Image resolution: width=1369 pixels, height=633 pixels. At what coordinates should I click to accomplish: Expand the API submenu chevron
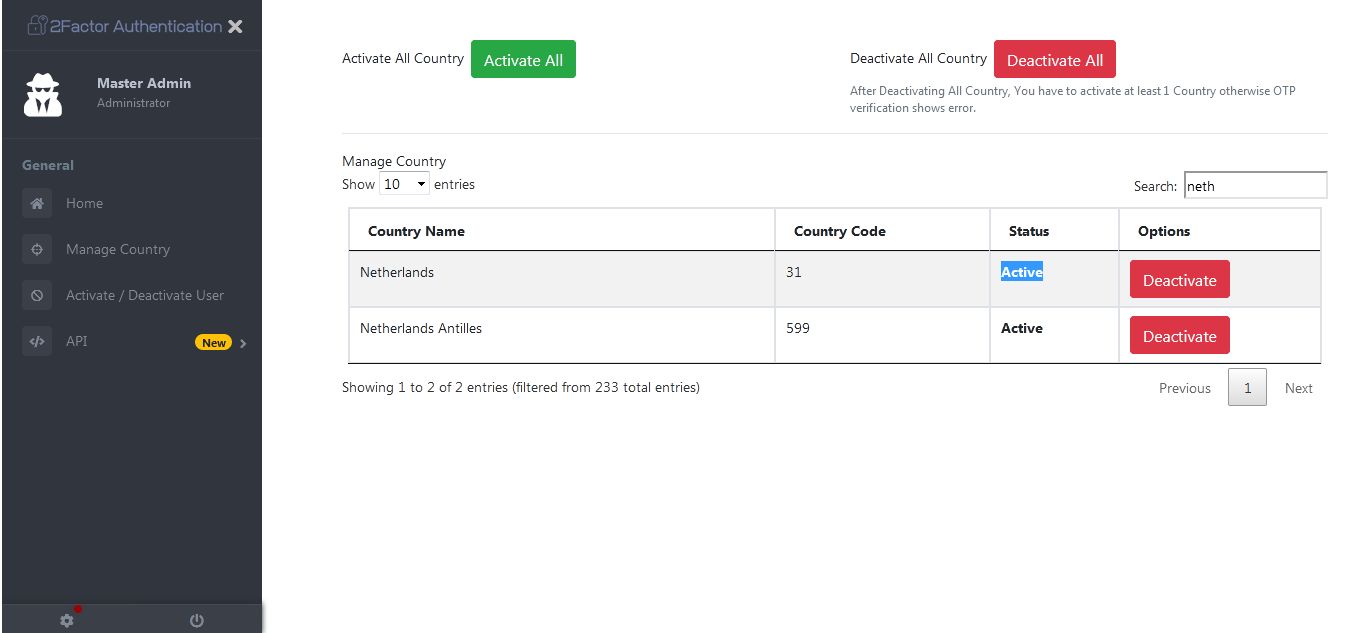click(x=243, y=343)
